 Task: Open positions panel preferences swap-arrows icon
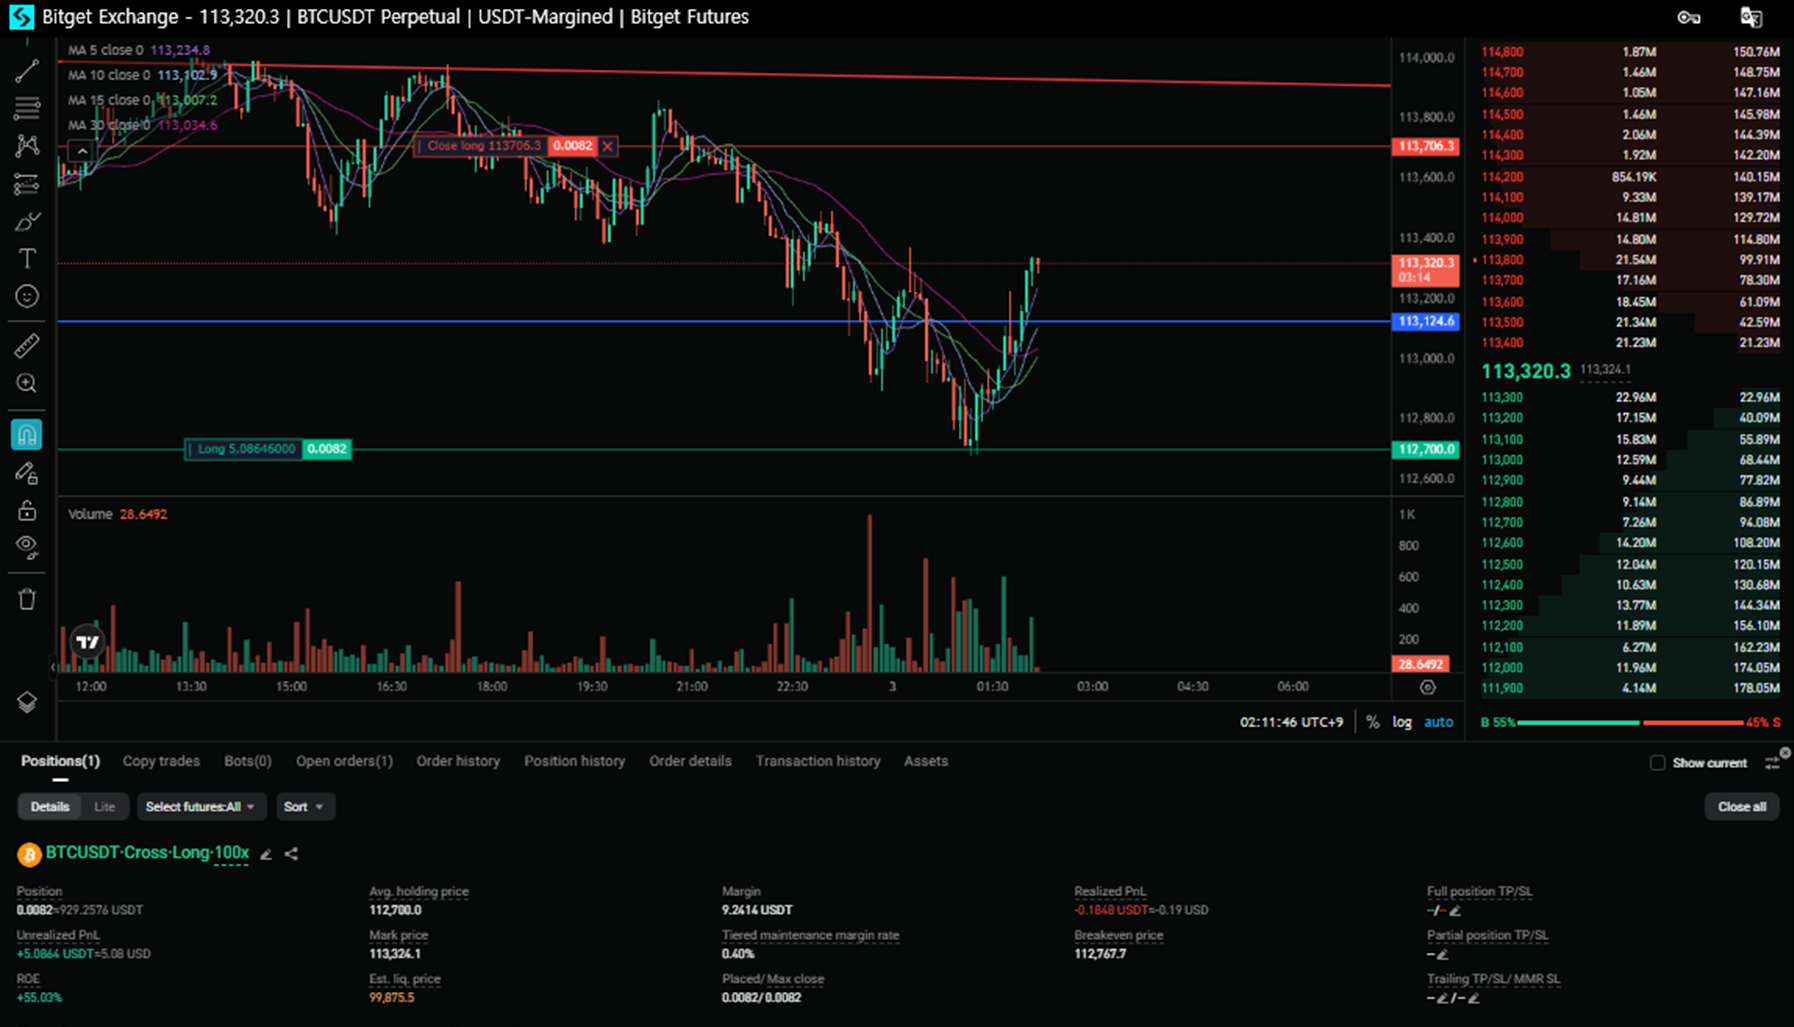tap(1772, 763)
